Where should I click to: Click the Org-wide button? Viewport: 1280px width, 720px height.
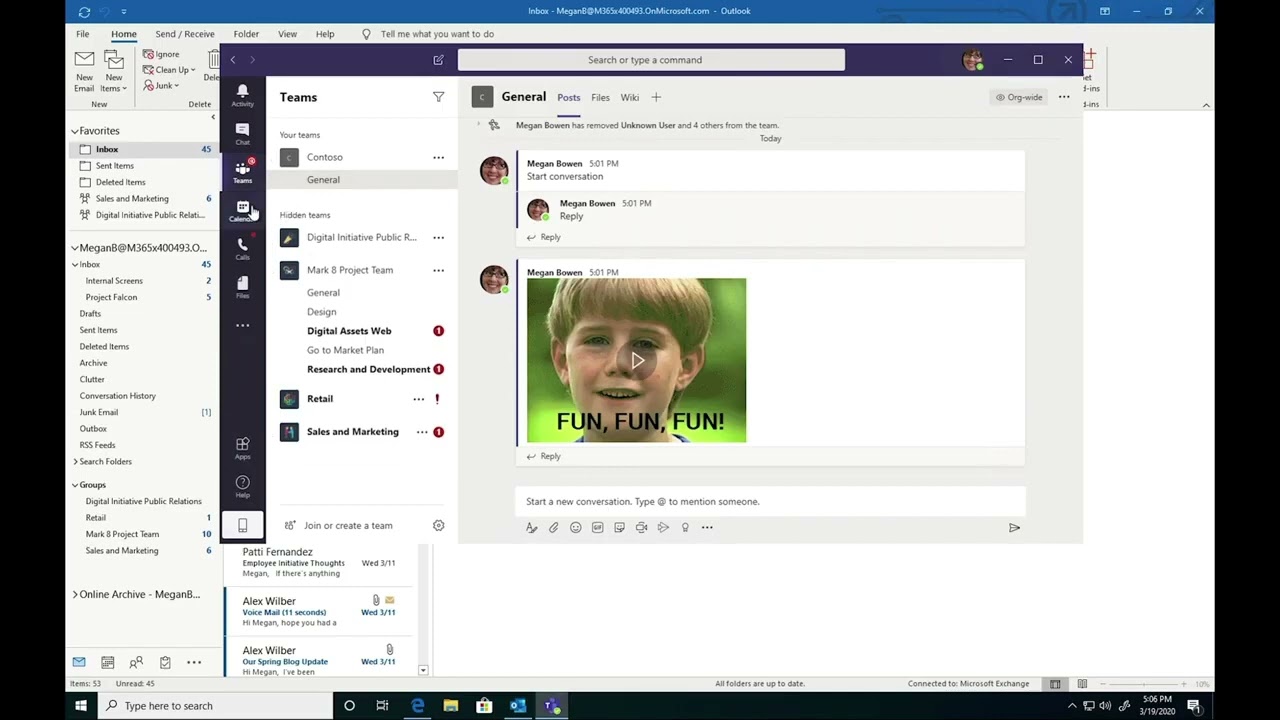click(x=1019, y=97)
